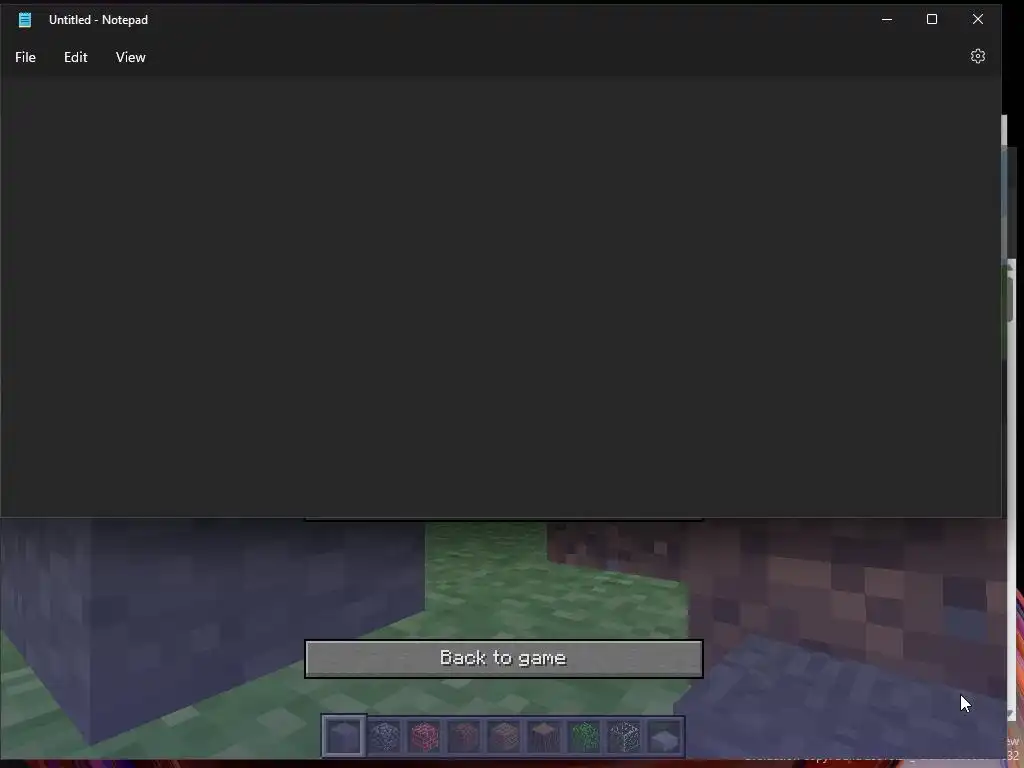
Task: Click inside the Notepad text editing area
Action: [x=500, y=295]
